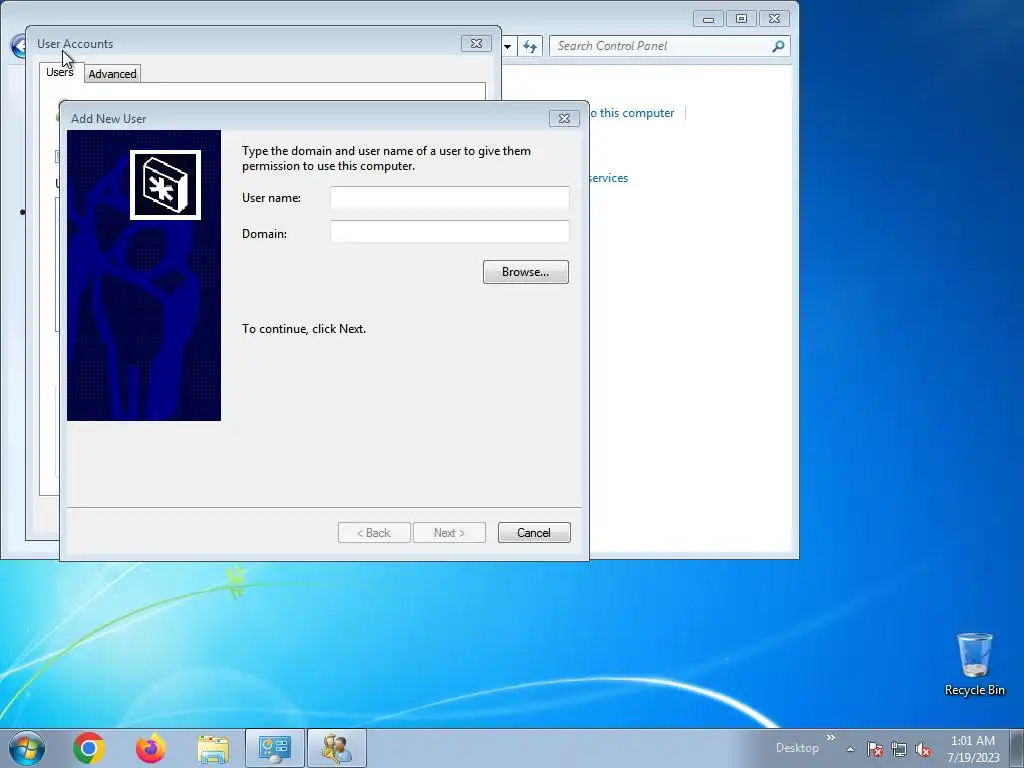Open Windows Explorer from taskbar
The height and width of the screenshot is (768, 1024).
(213, 748)
